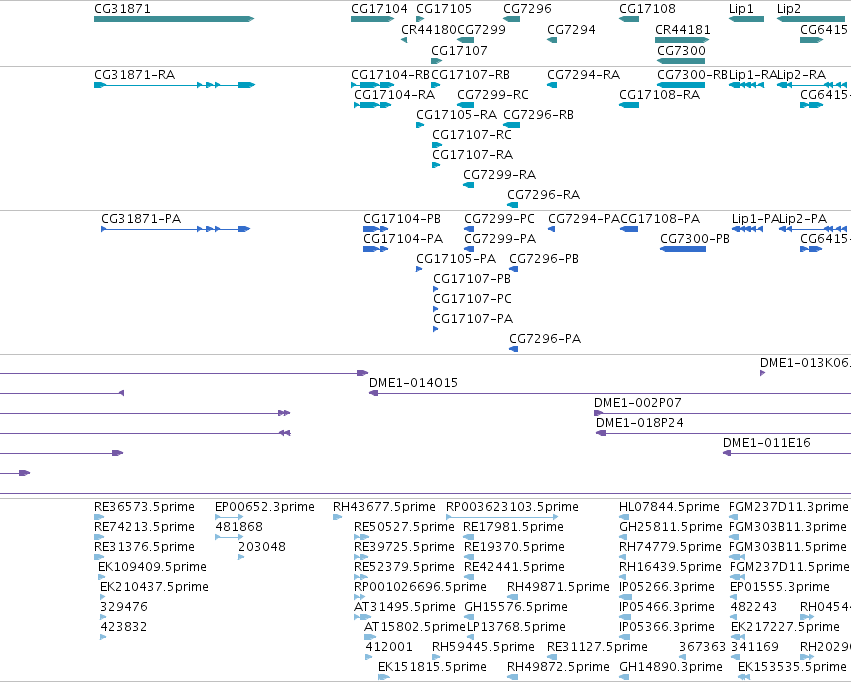This screenshot has height=682, width=851.
Task: Select the 'EK210437.5prime' EST label
Action: point(154,587)
